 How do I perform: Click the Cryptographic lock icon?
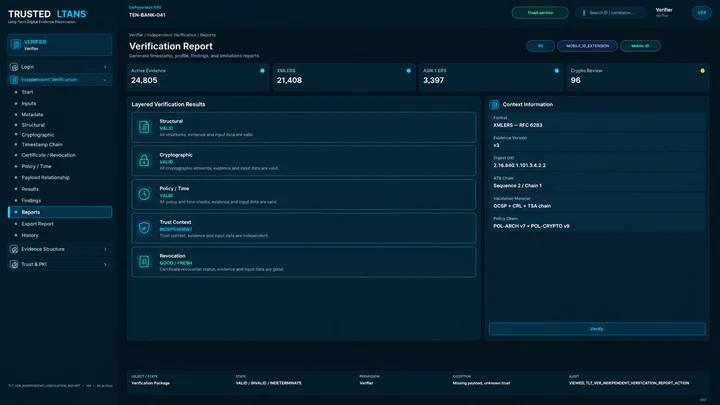[144, 161]
